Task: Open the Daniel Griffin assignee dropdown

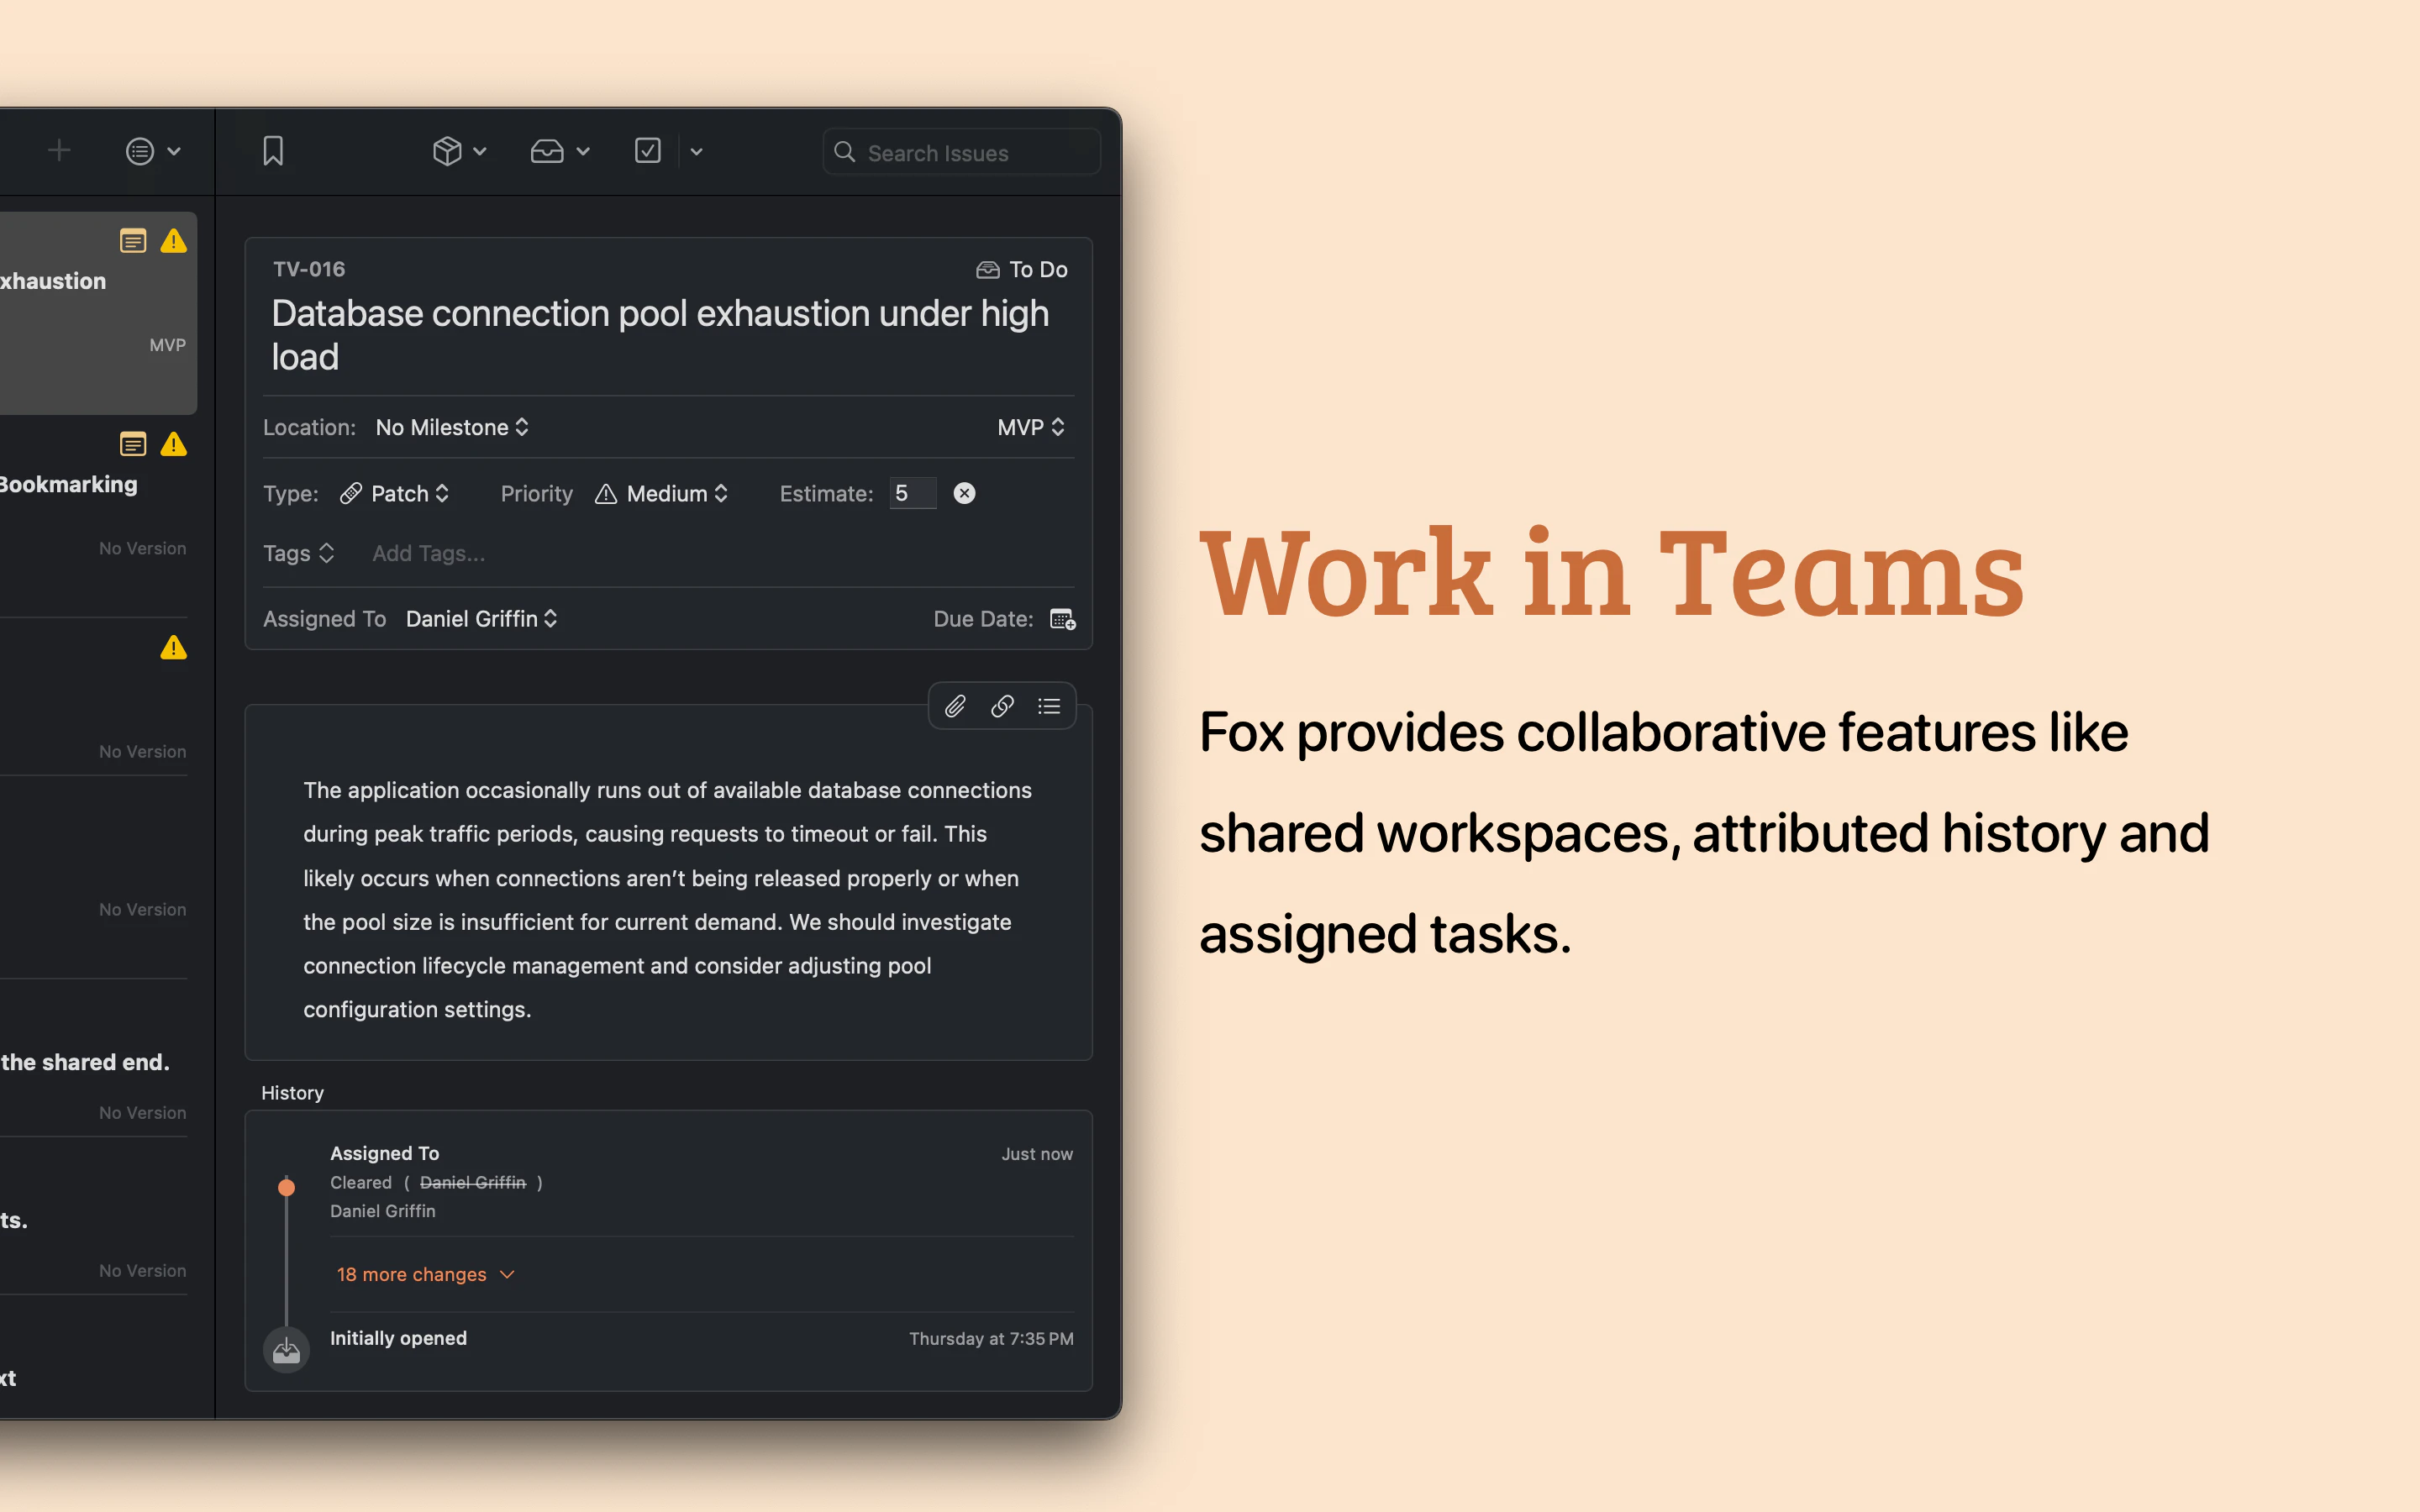Action: pyautogui.click(x=482, y=619)
